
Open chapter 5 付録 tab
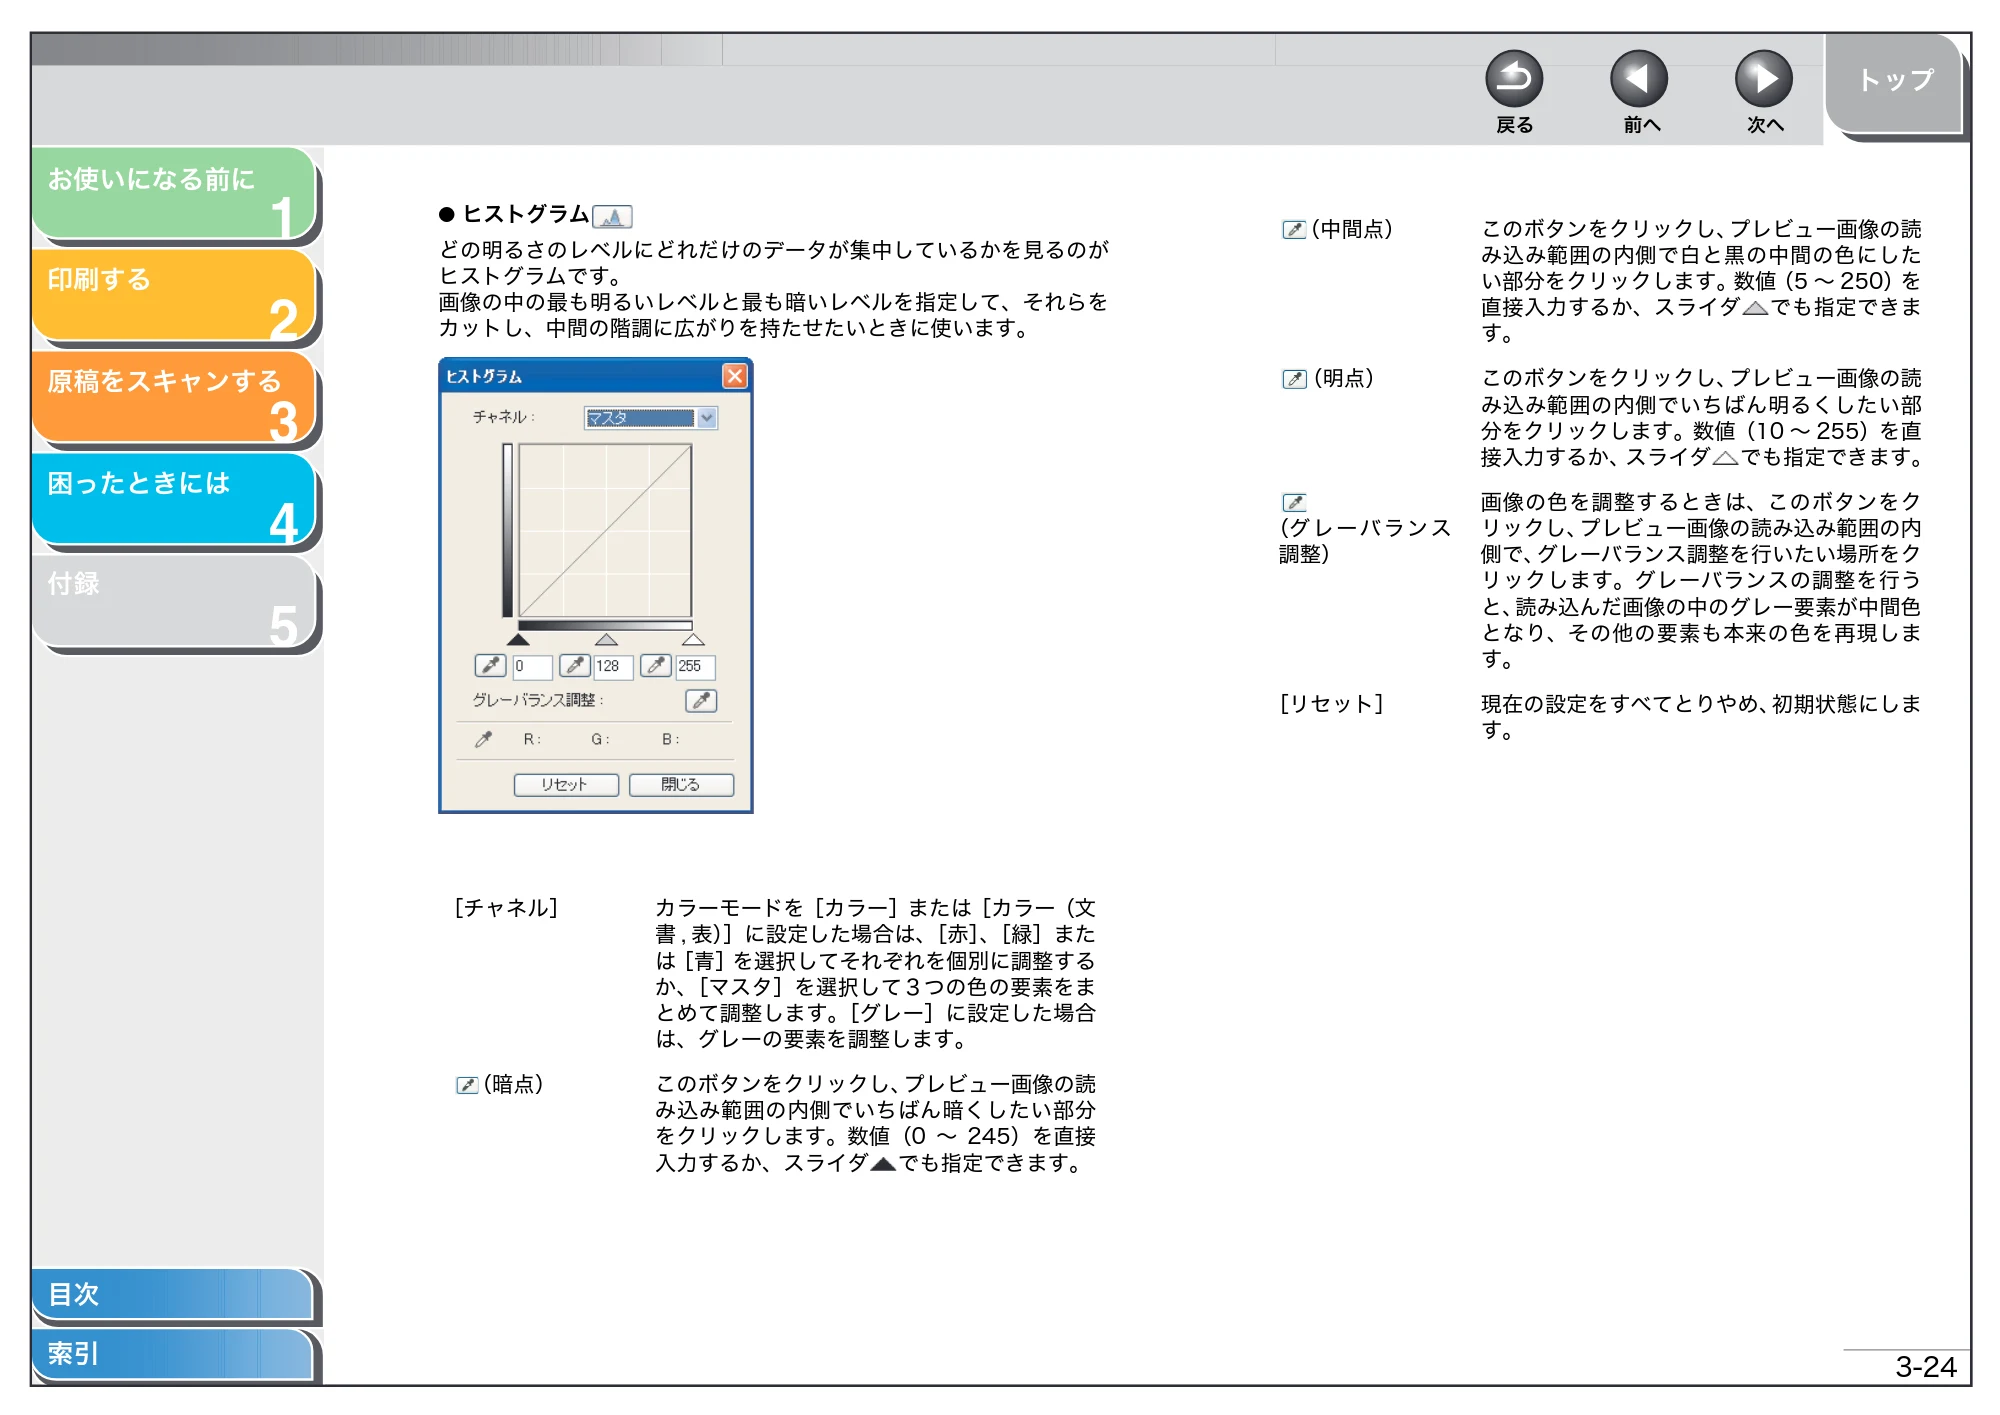175,602
